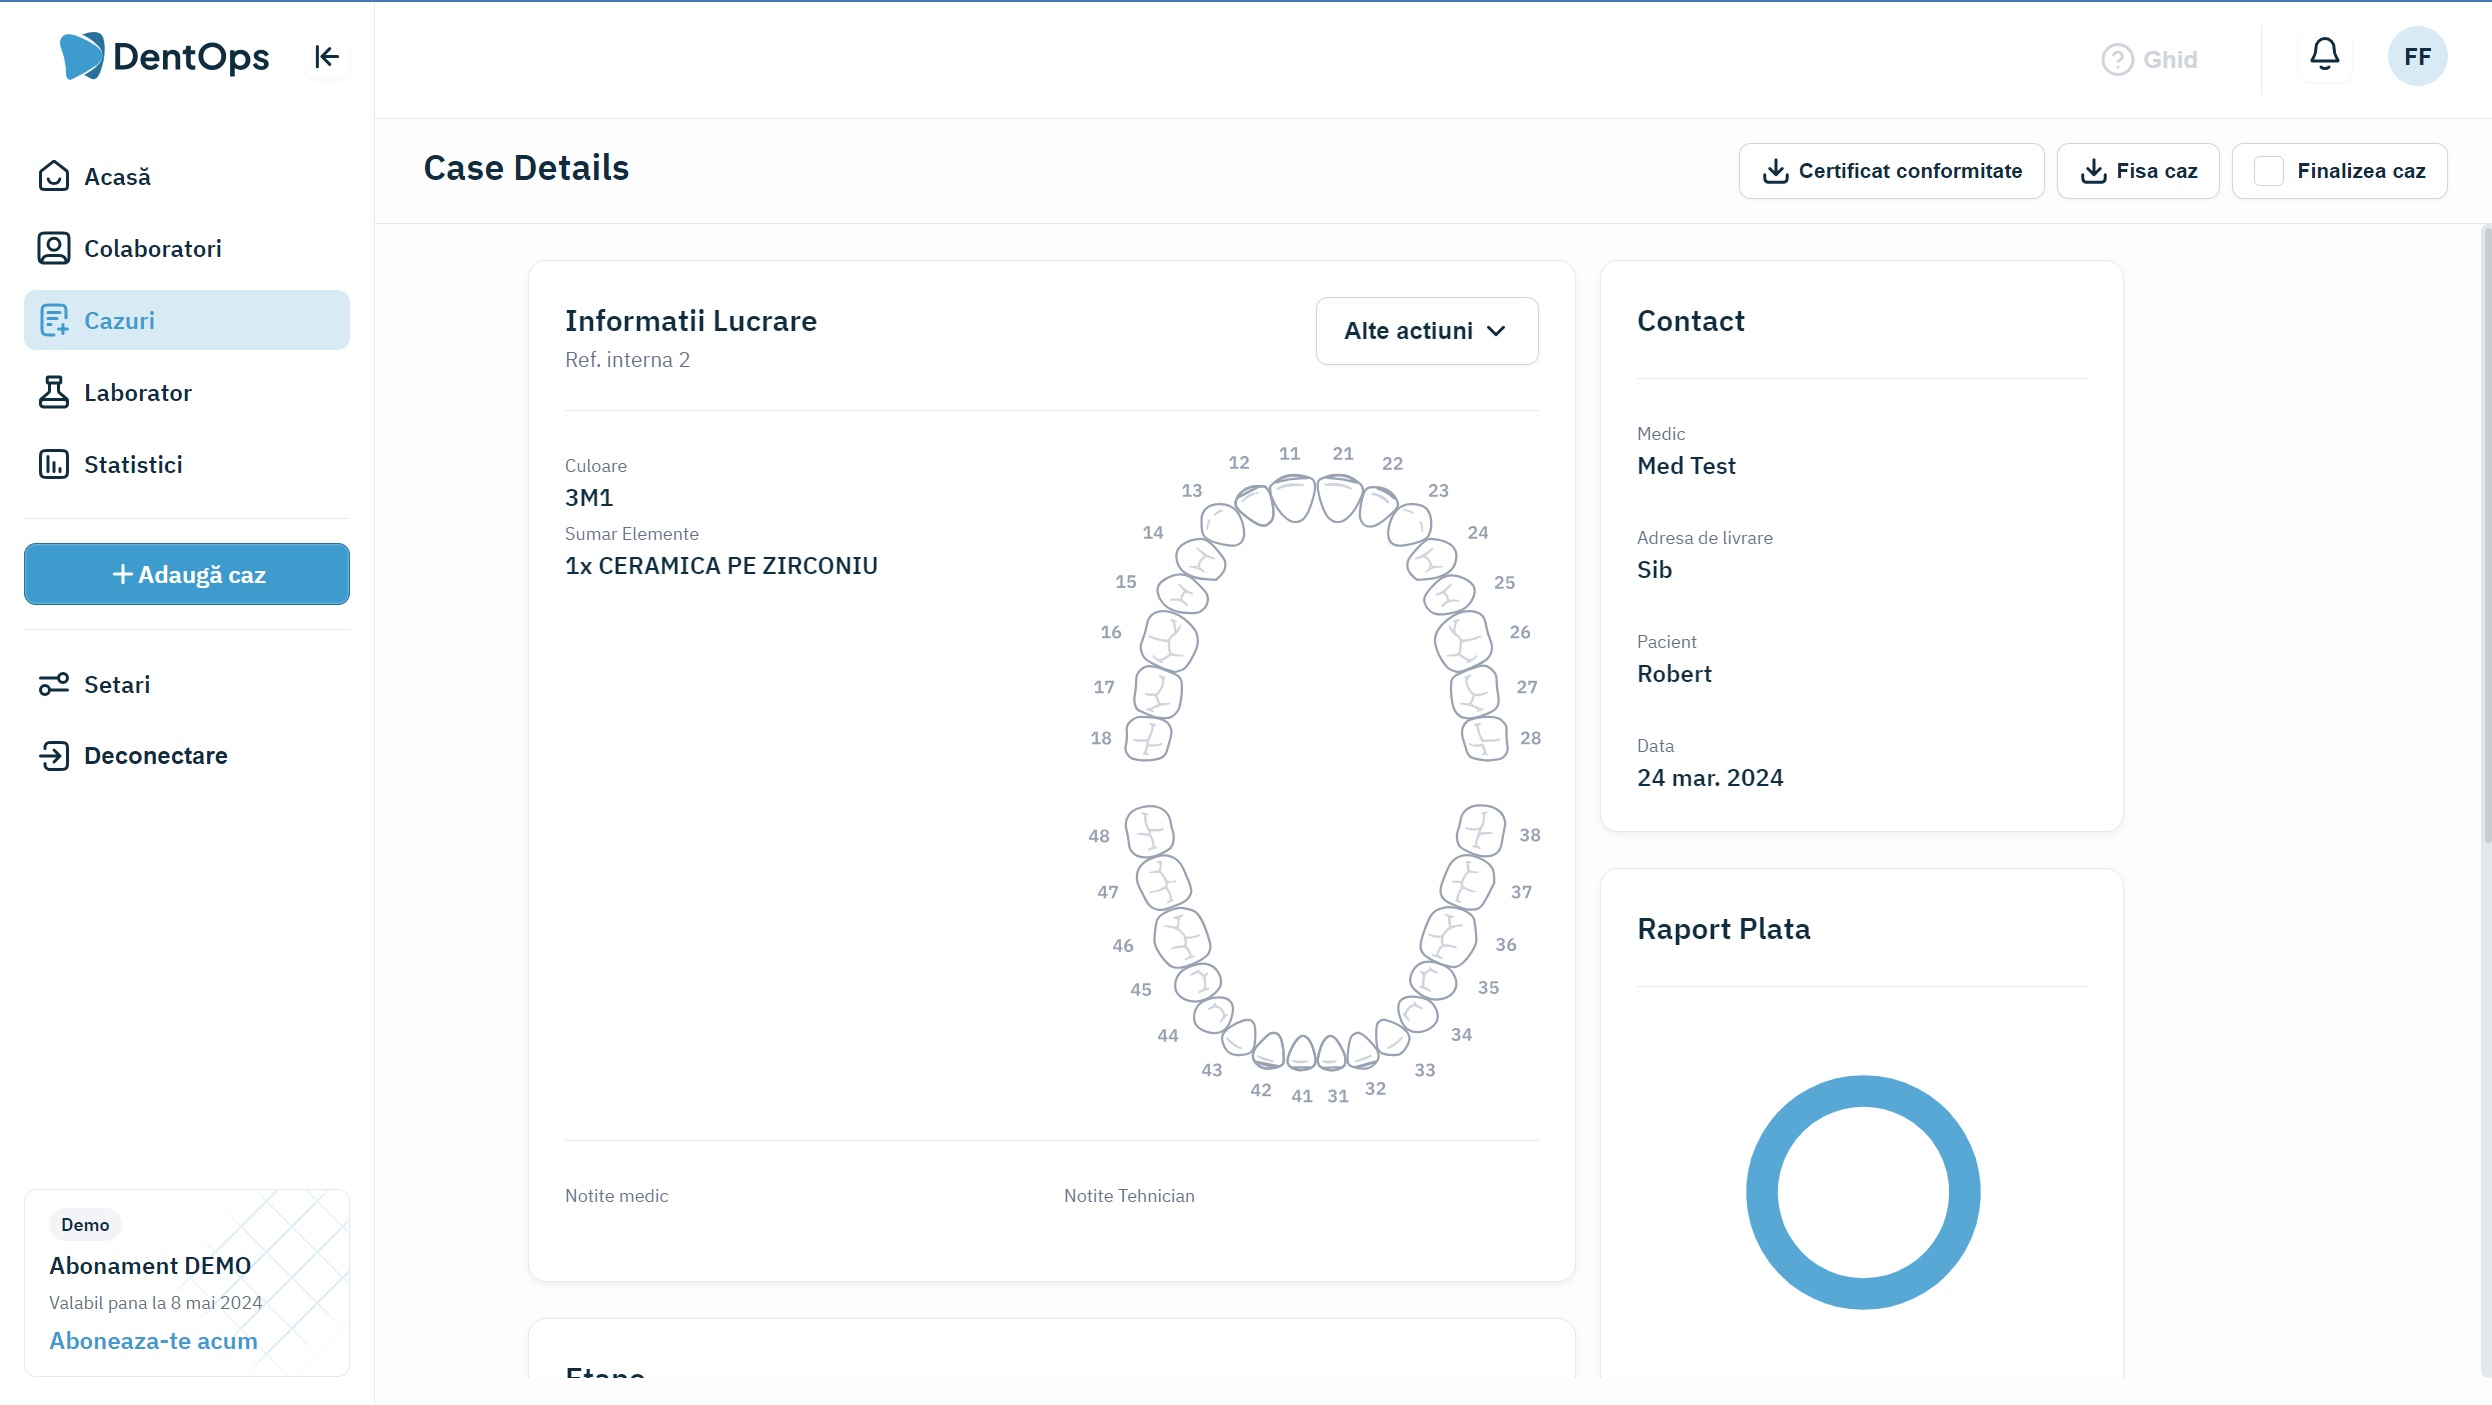
Task: Click the Statistici chart icon
Action: point(54,464)
